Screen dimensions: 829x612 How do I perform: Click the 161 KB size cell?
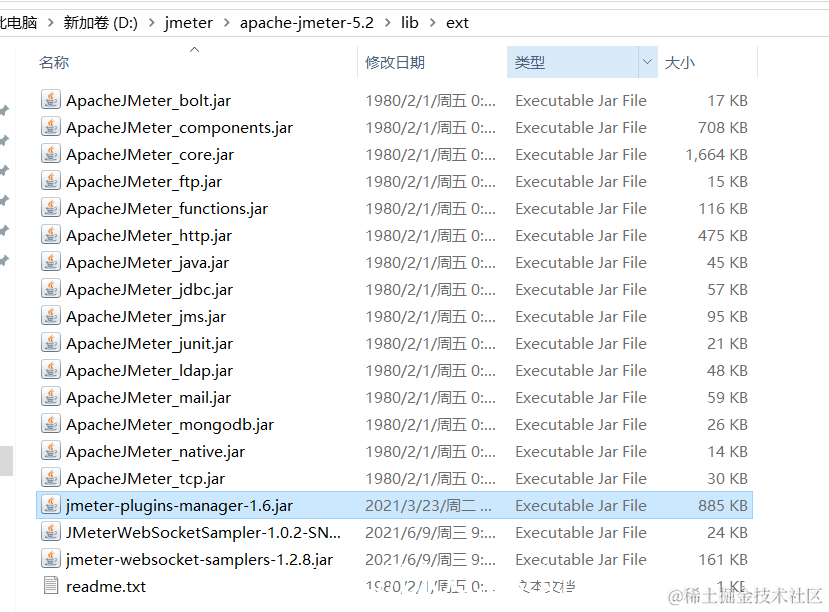pos(723,559)
